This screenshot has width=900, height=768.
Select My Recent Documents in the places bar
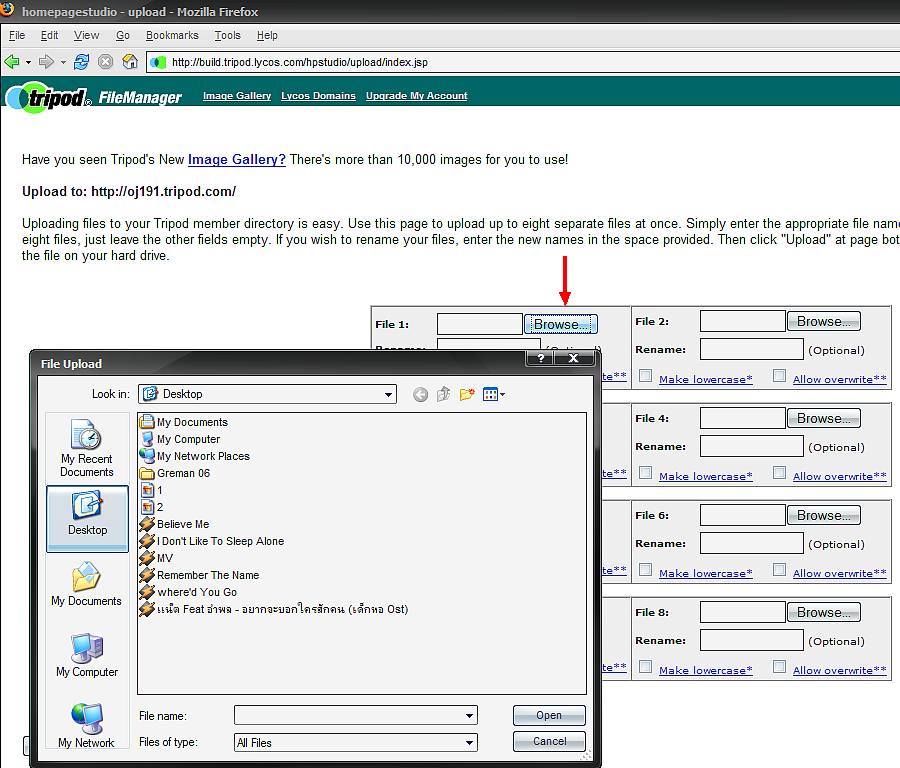[87, 448]
